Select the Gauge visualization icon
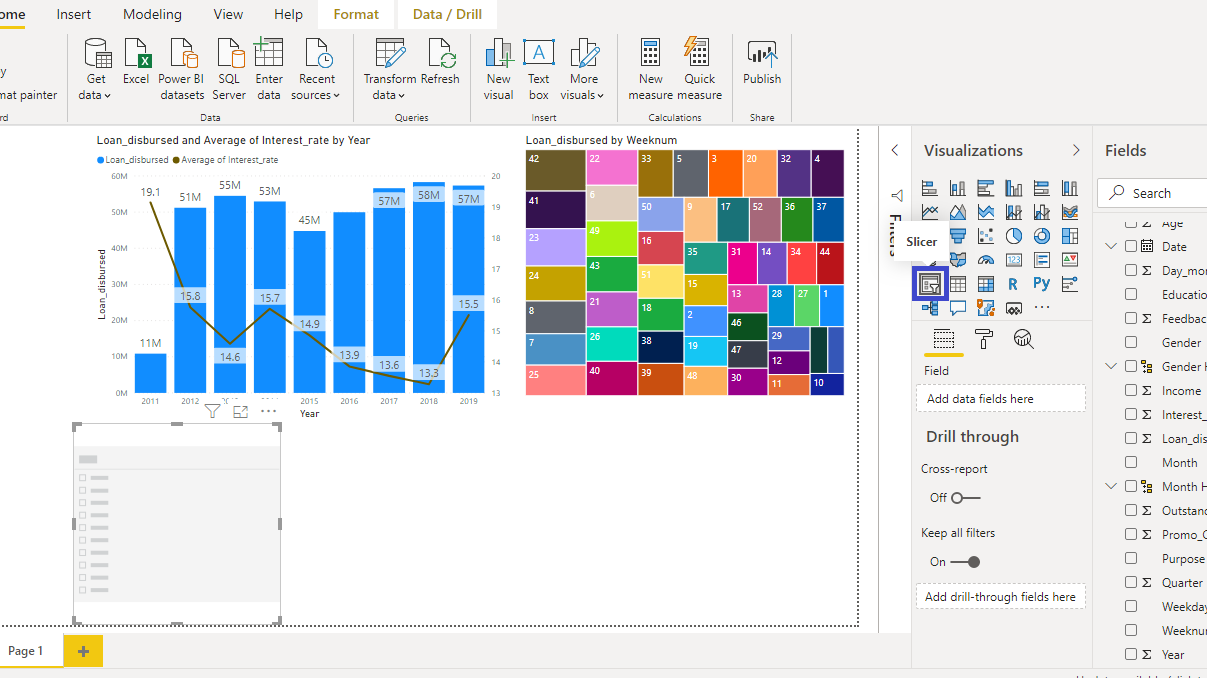 click(x=985, y=260)
